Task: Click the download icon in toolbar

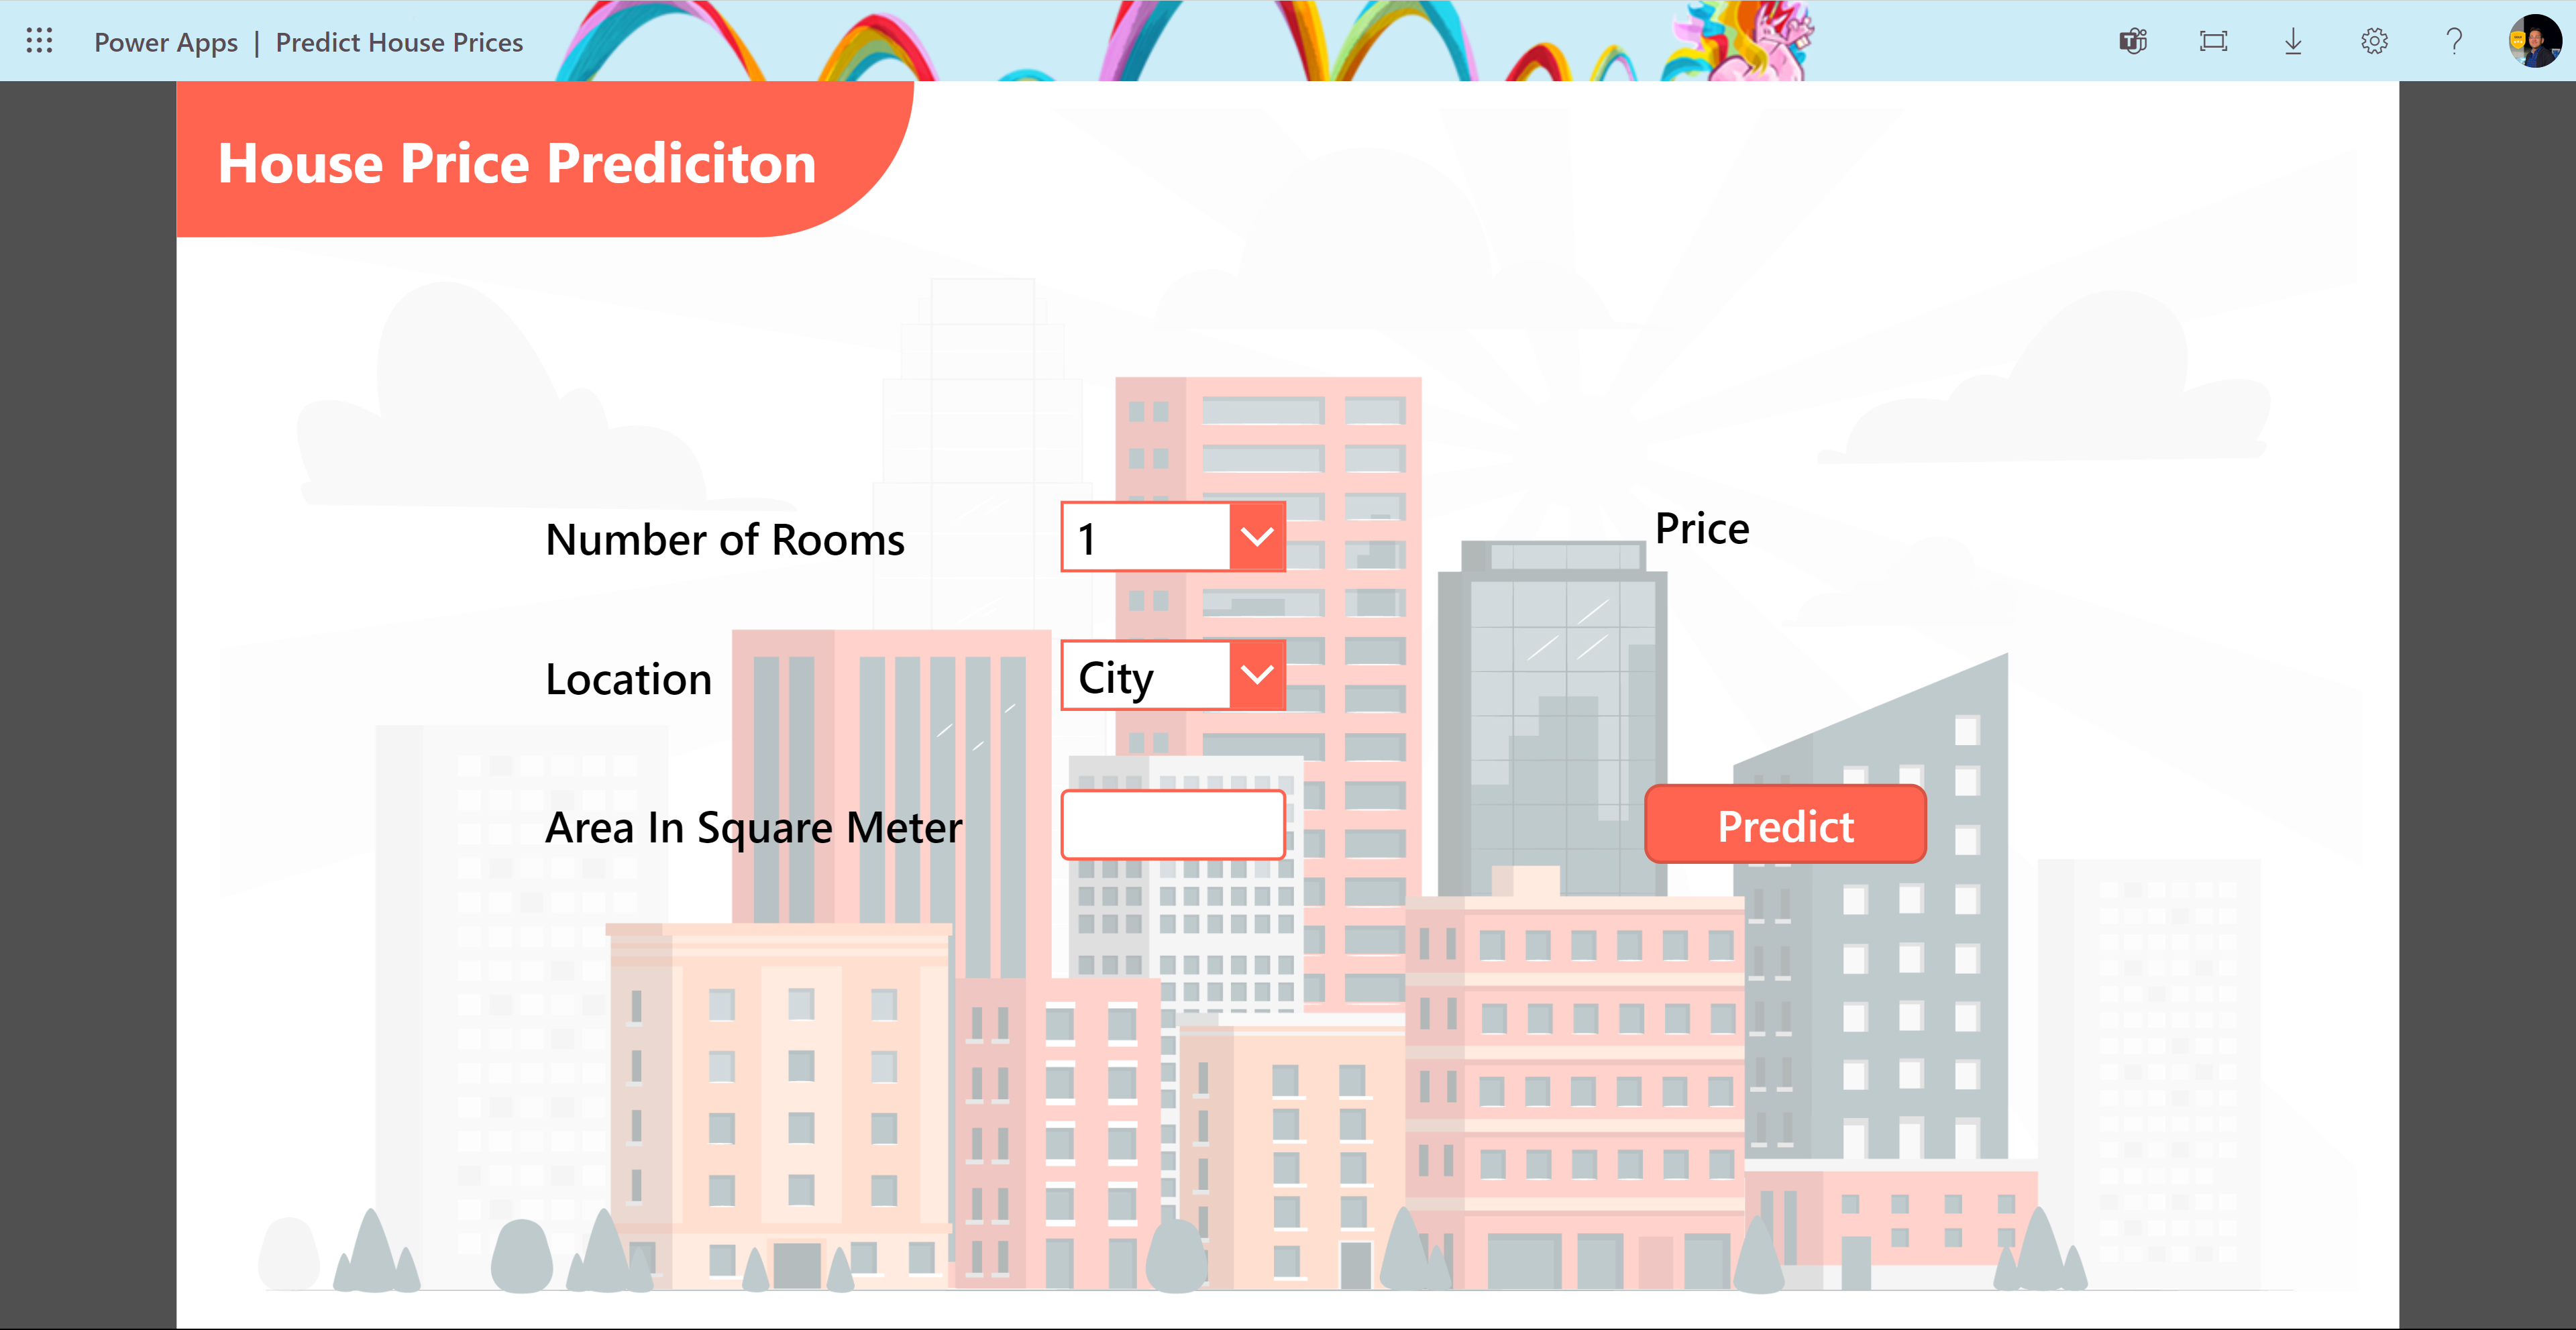Action: 2293,41
